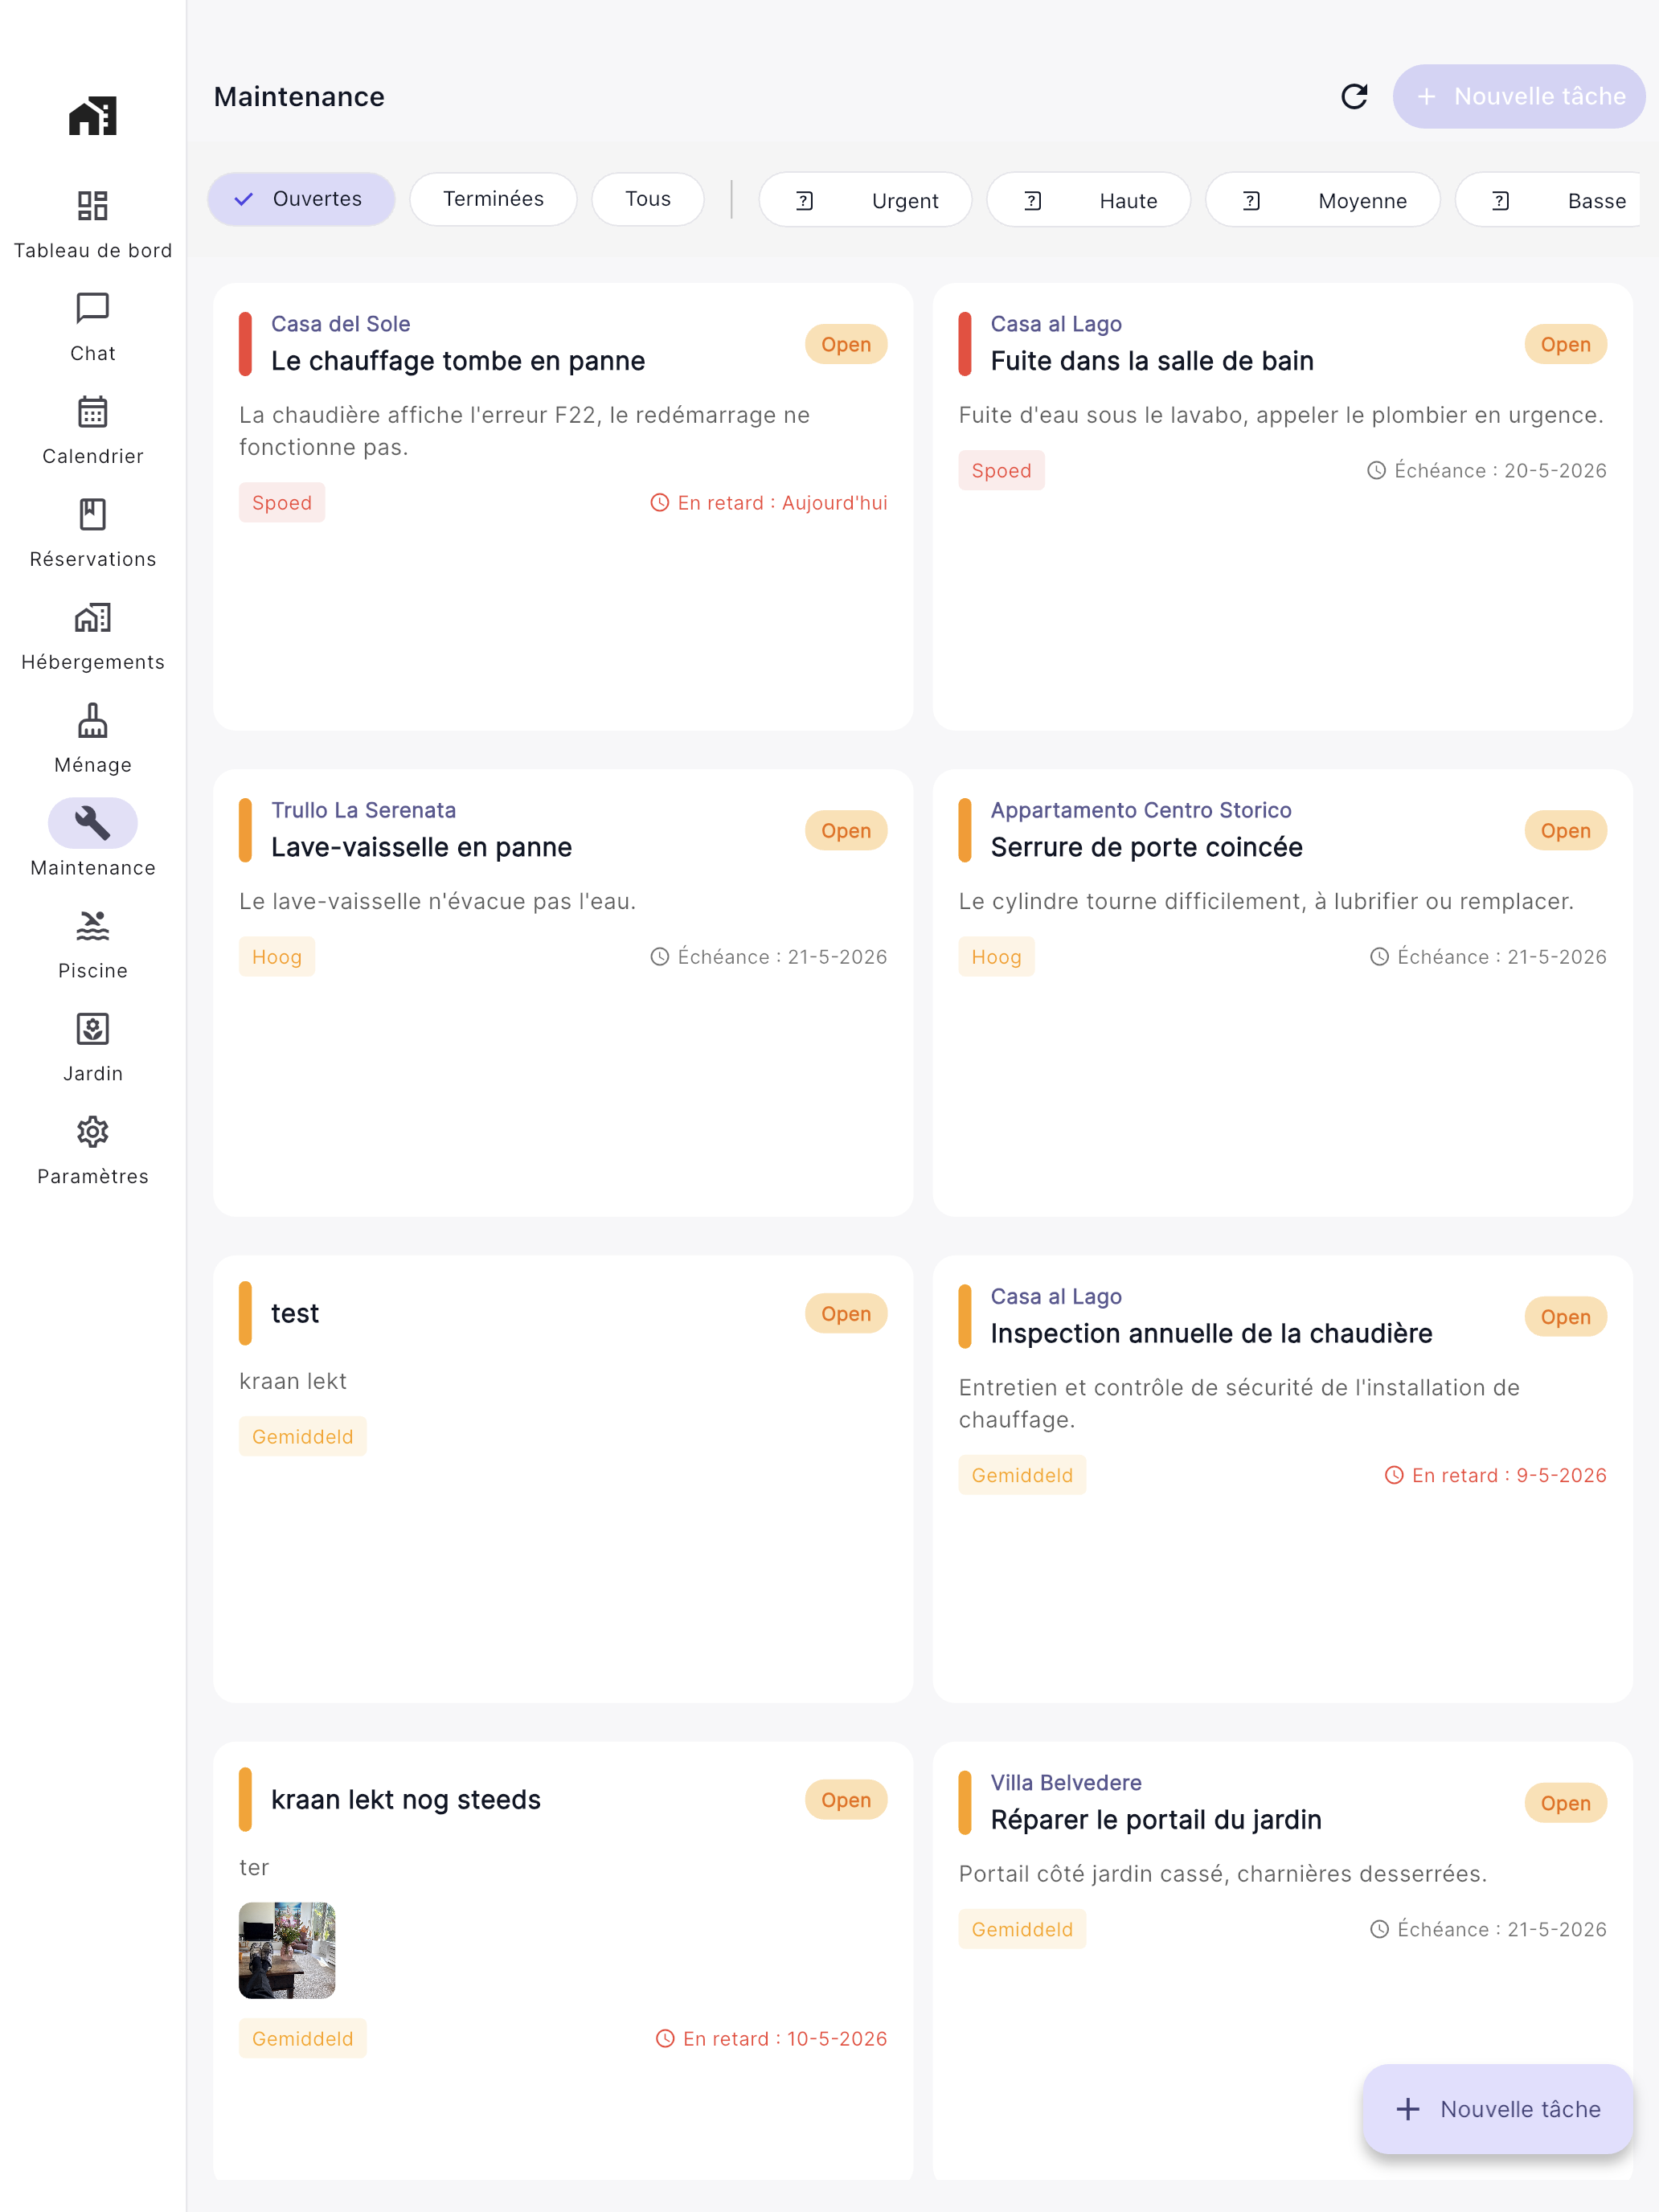The height and width of the screenshot is (2212, 1659).
Task: Select the Terminées filter tab
Action: click(x=493, y=199)
